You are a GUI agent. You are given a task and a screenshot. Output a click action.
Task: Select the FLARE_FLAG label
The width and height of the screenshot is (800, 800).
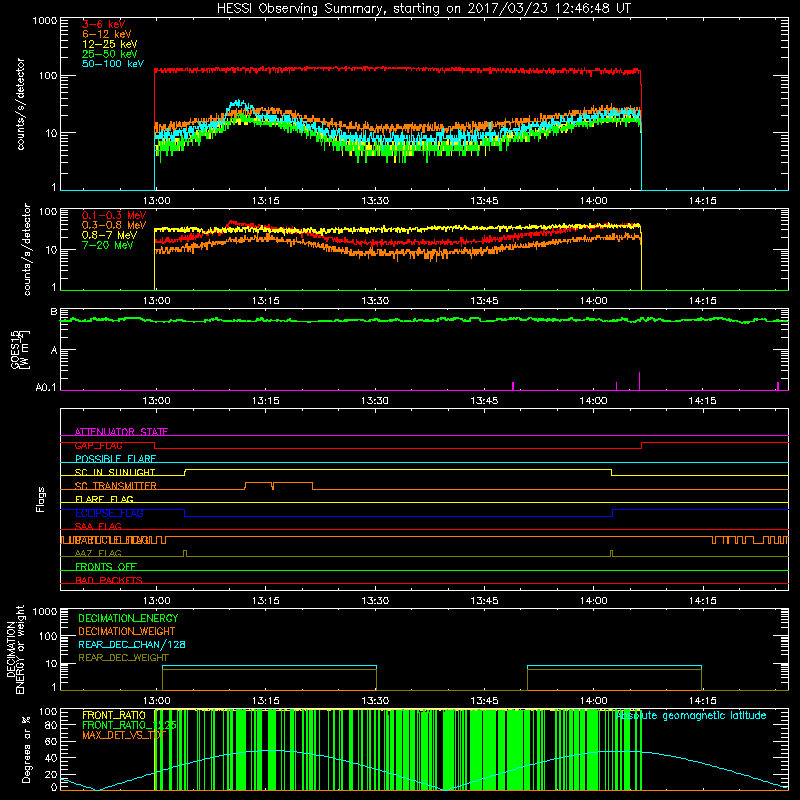coord(104,499)
